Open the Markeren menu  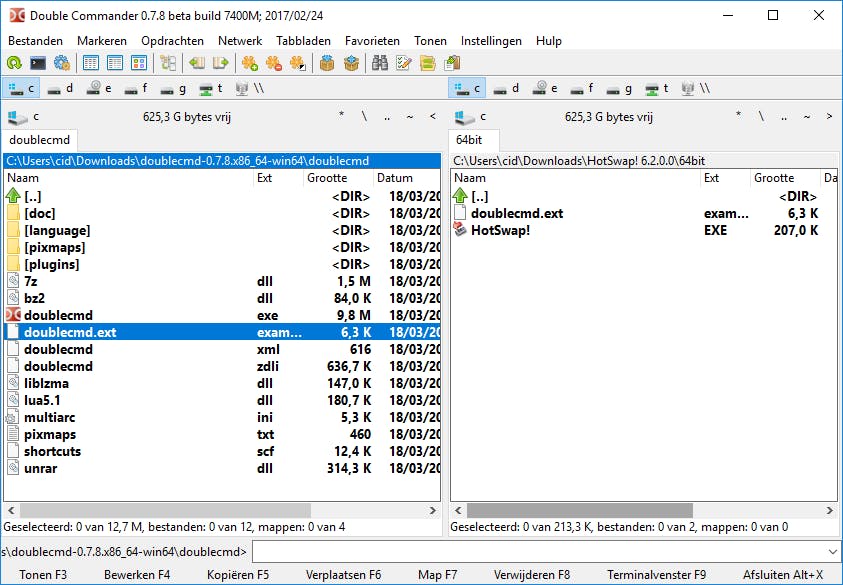point(102,41)
